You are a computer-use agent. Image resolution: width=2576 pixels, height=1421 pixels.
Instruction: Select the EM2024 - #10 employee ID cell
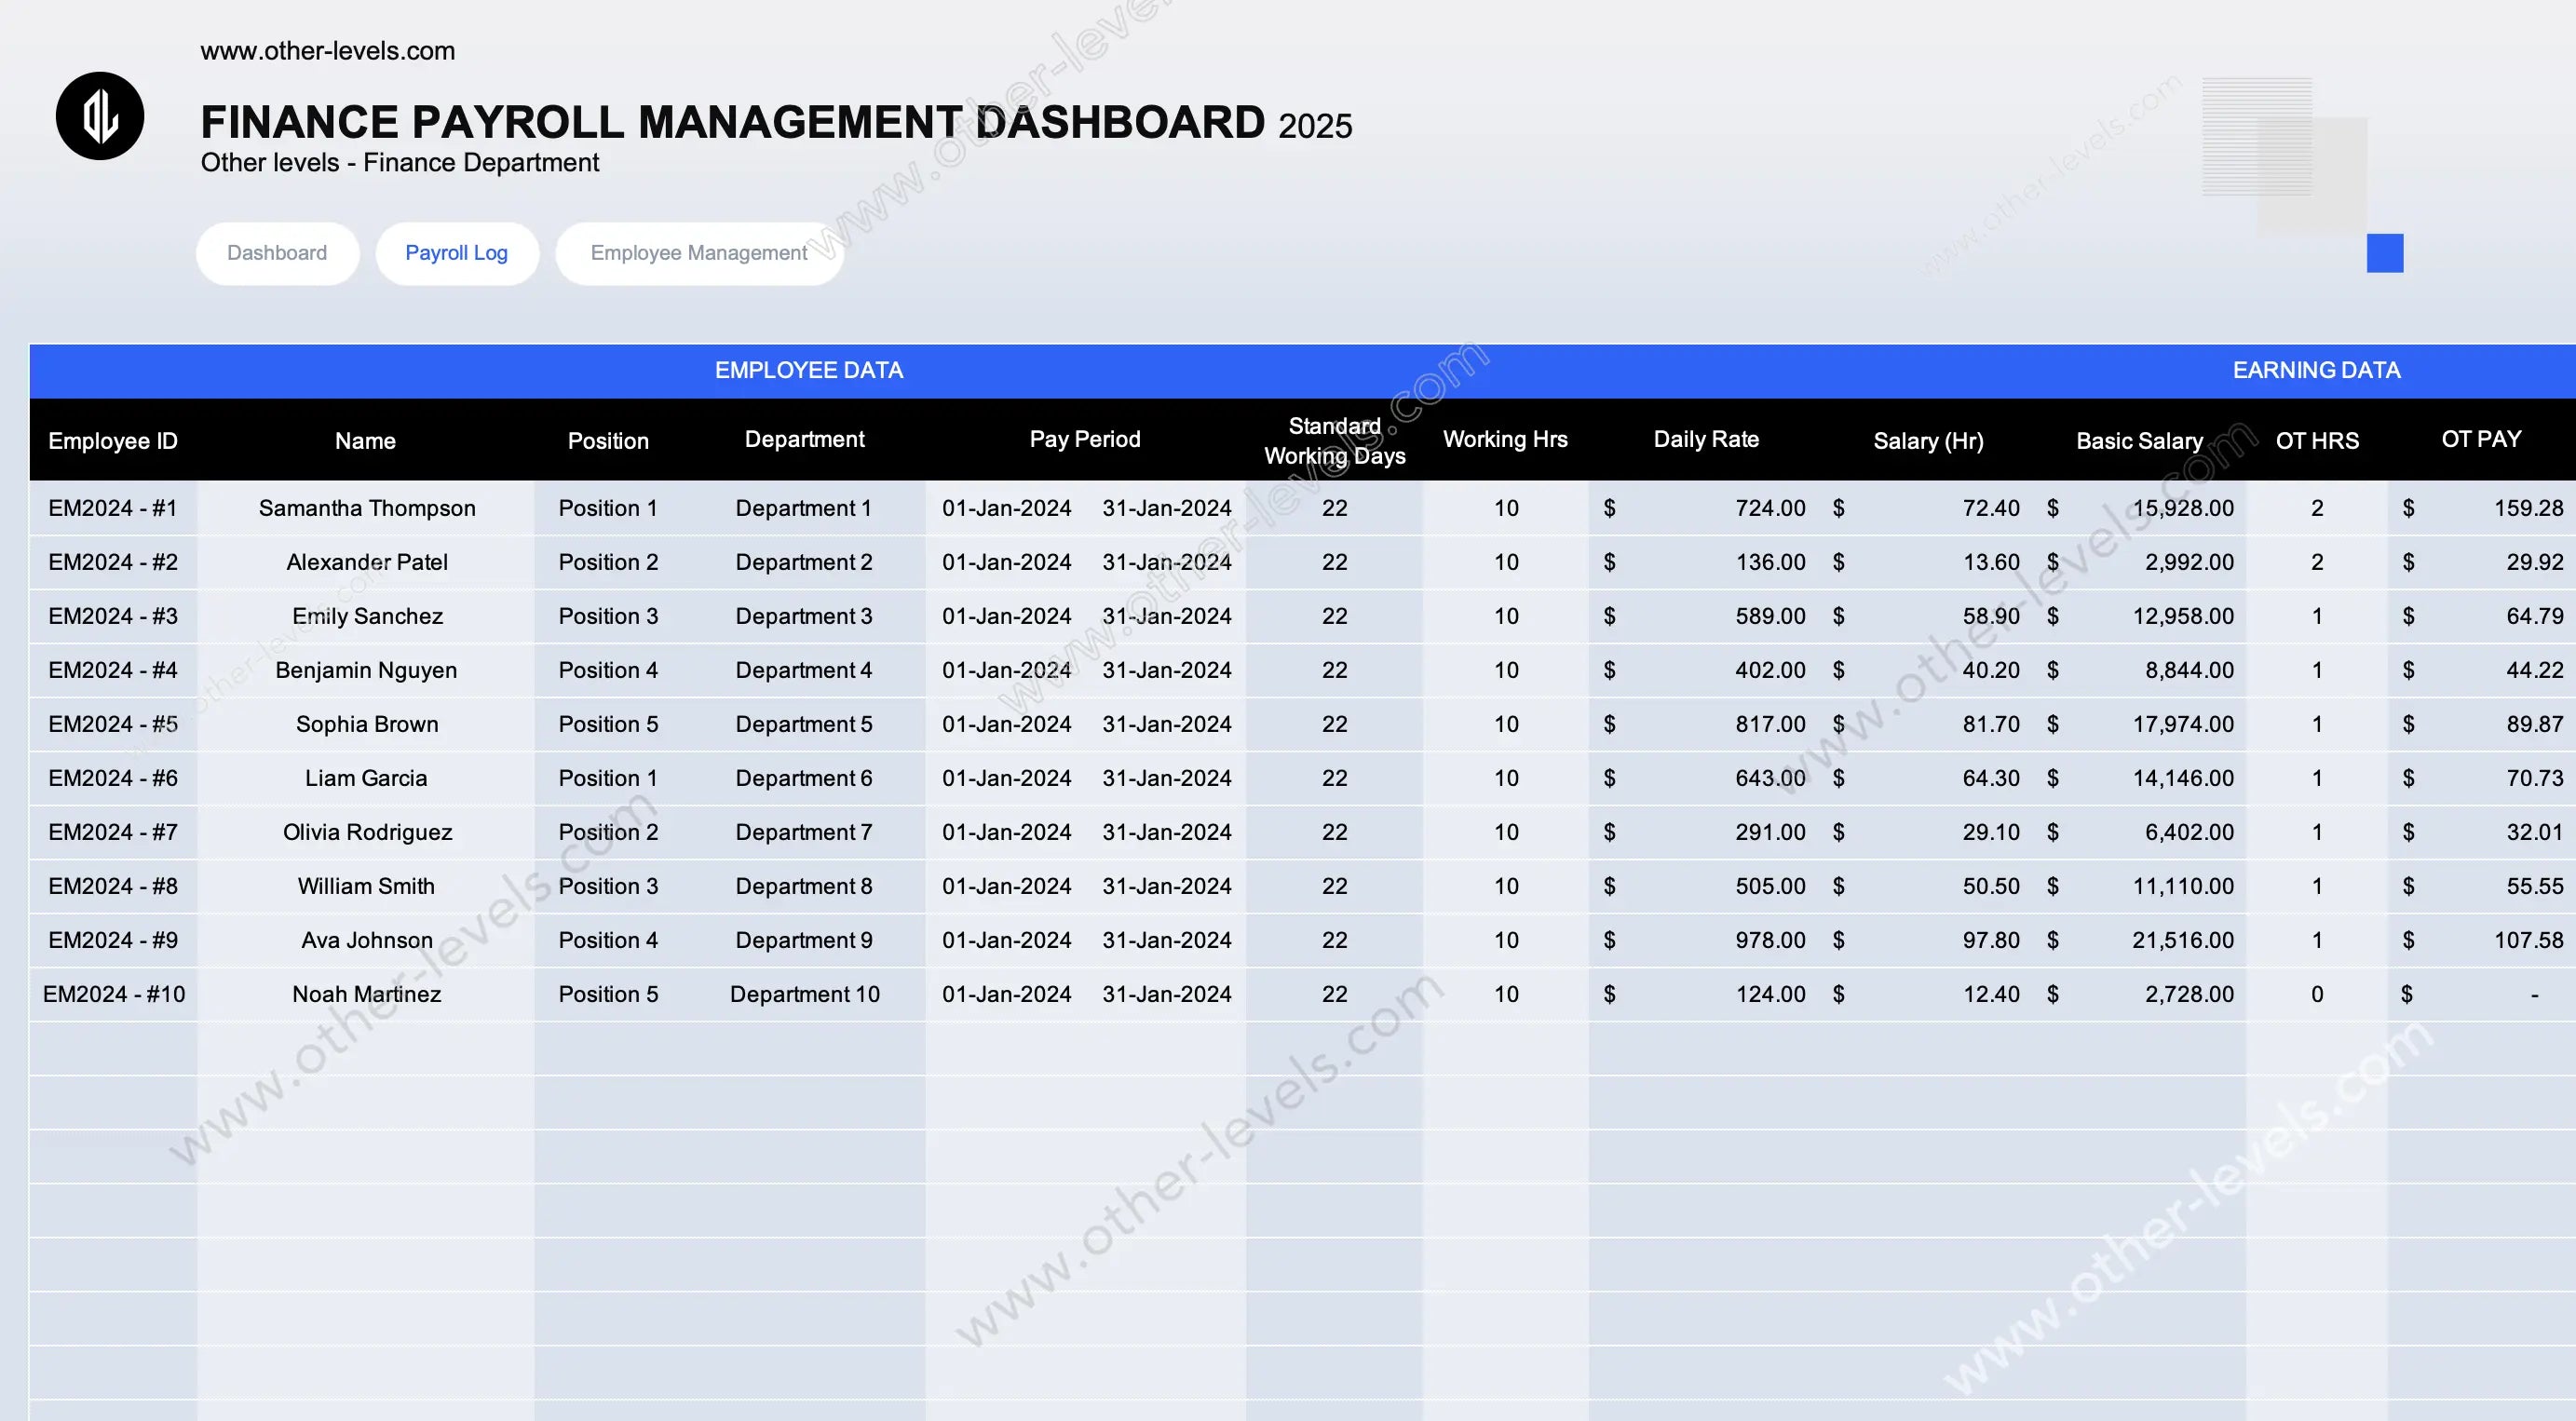click(x=113, y=994)
